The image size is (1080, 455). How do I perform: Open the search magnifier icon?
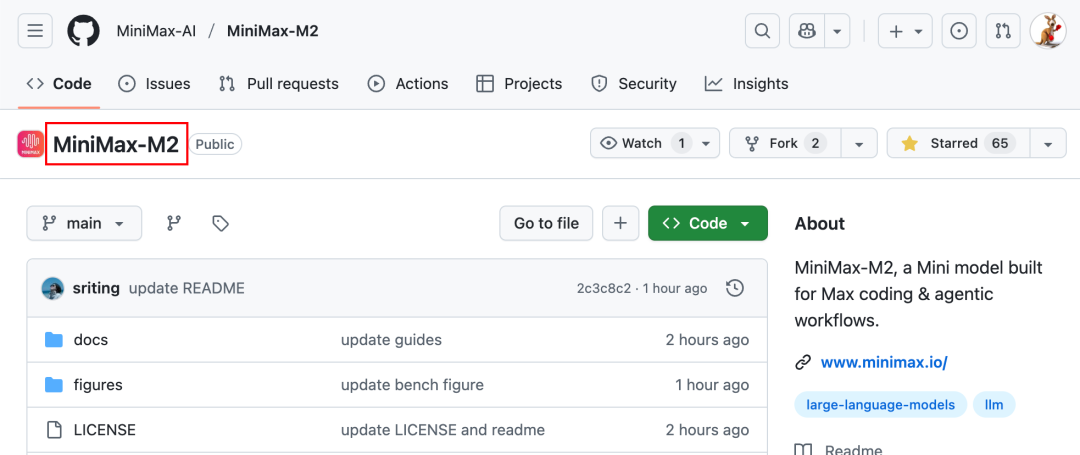click(762, 31)
